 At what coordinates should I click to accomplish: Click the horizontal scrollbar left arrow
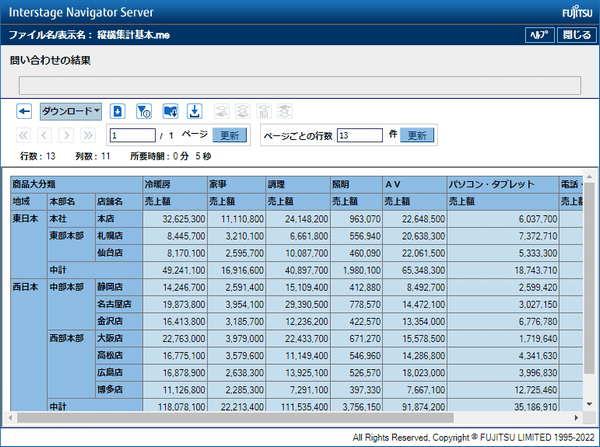pyautogui.click(x=11, y=418)
